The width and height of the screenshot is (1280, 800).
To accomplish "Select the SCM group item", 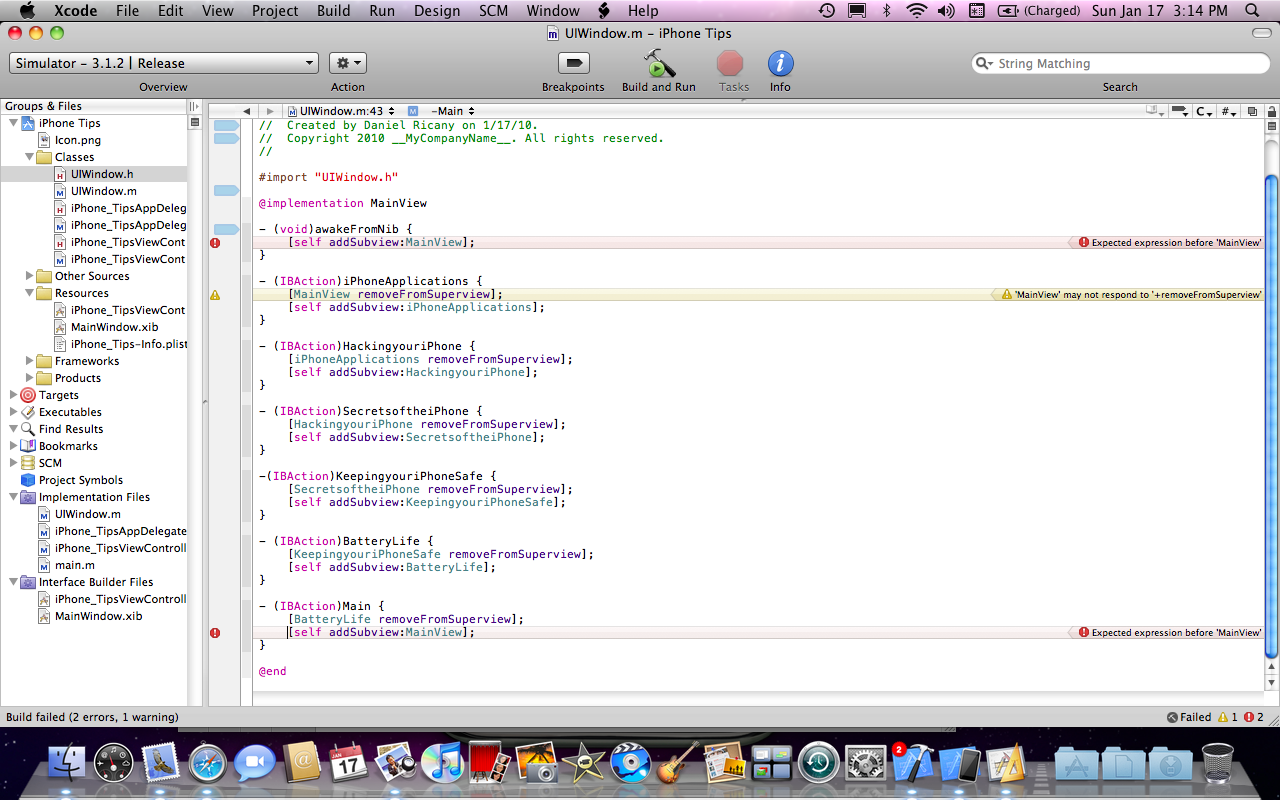I will tap(50, 463).
